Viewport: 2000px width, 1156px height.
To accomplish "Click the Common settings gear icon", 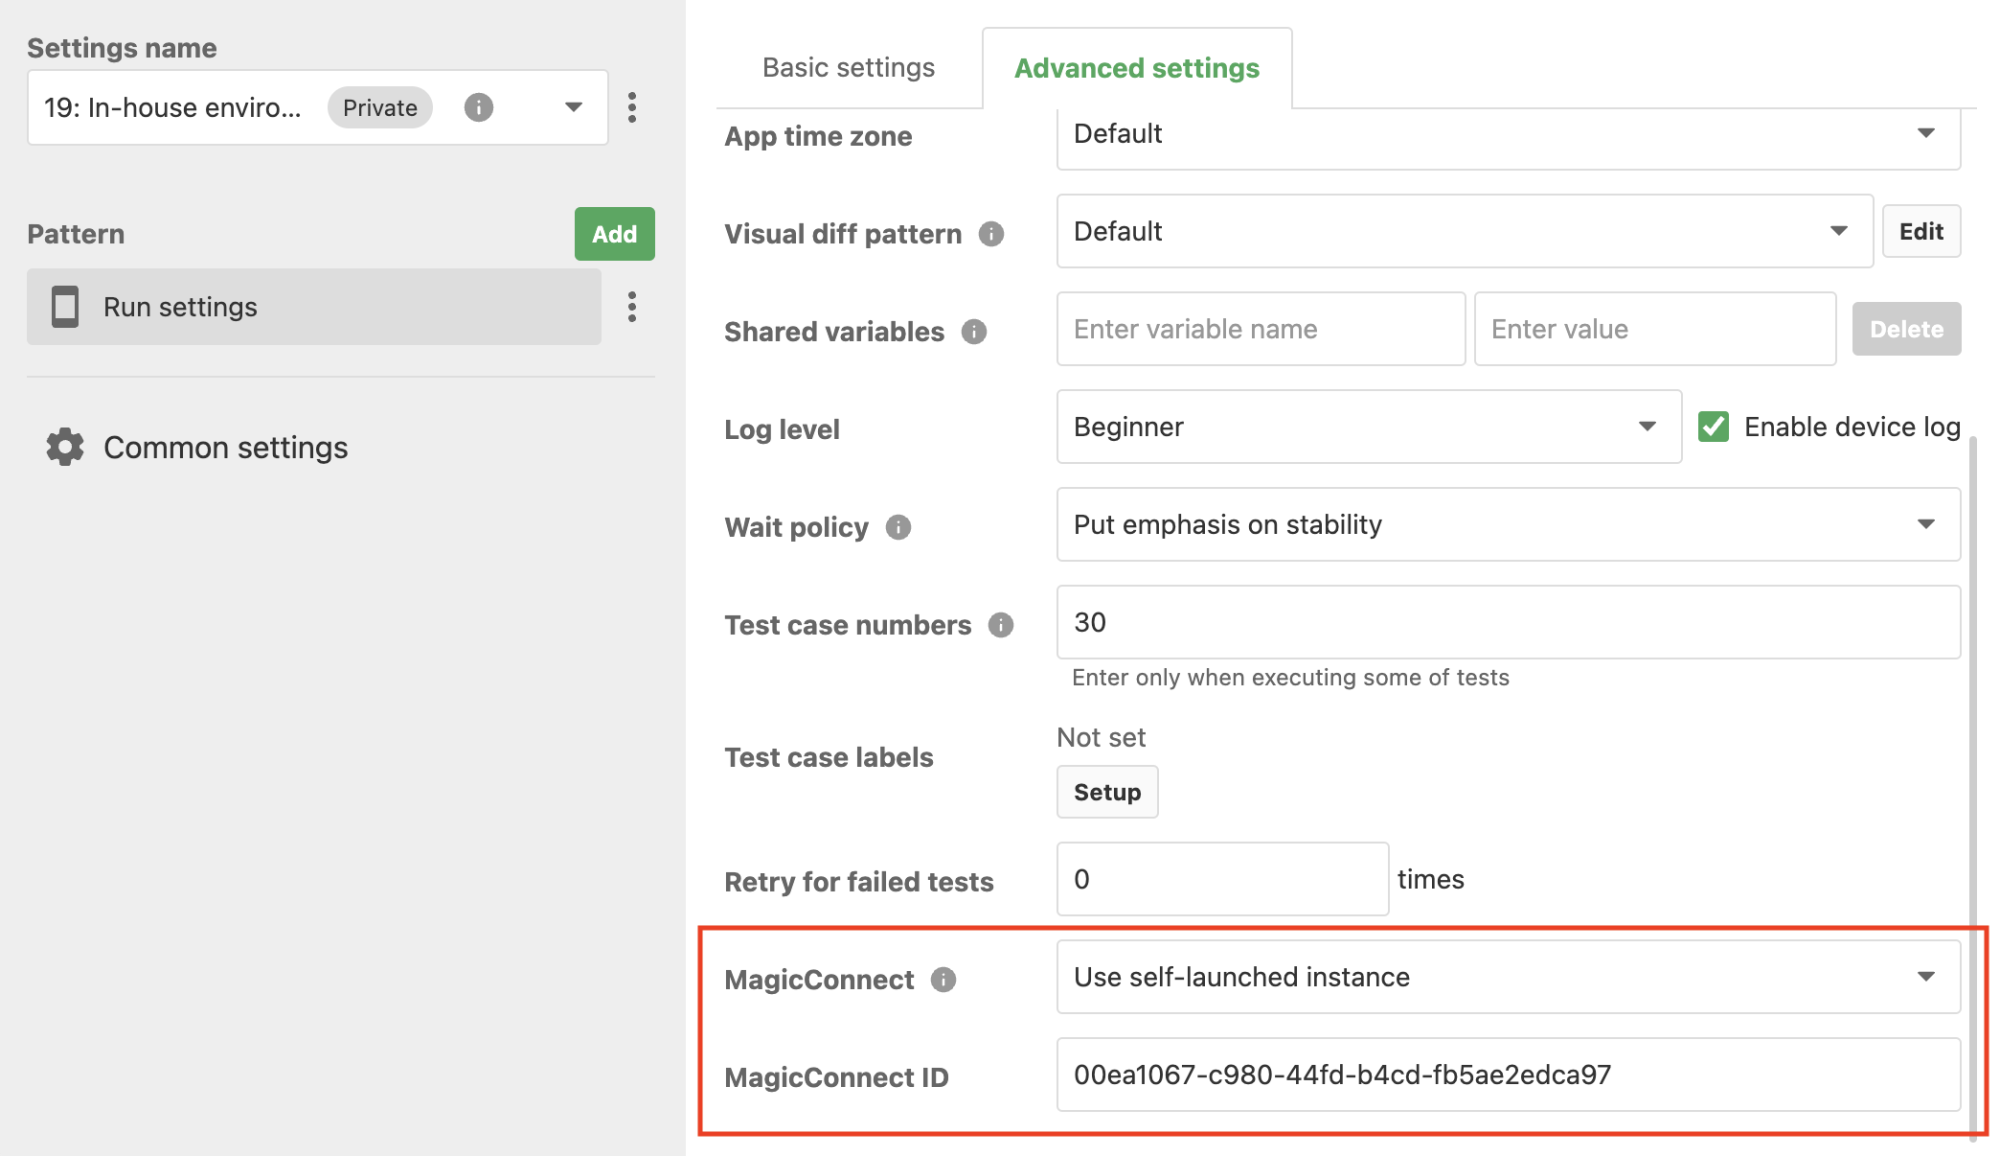I will pyautogui.click(x=65, y=447).
